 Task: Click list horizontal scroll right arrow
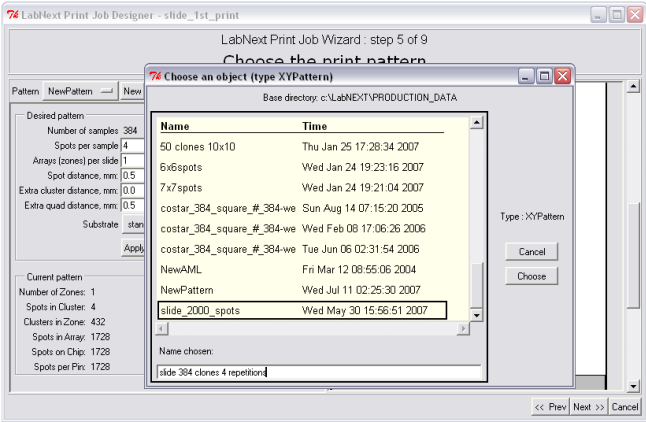tap(463, 328)
